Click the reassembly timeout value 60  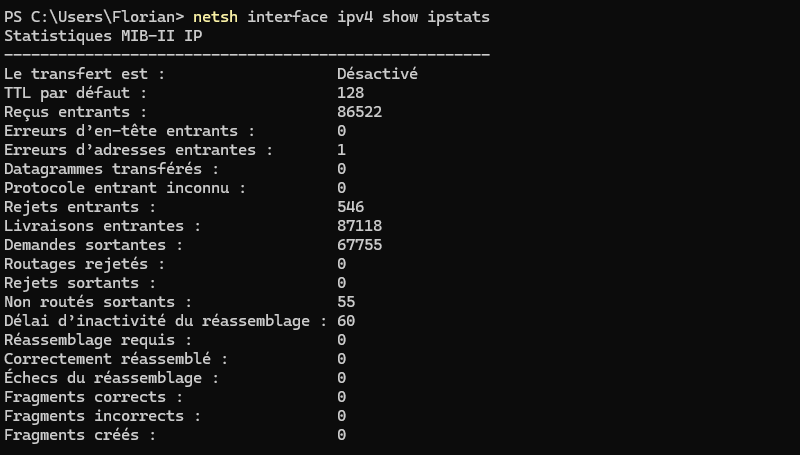(x=346, y=321)
